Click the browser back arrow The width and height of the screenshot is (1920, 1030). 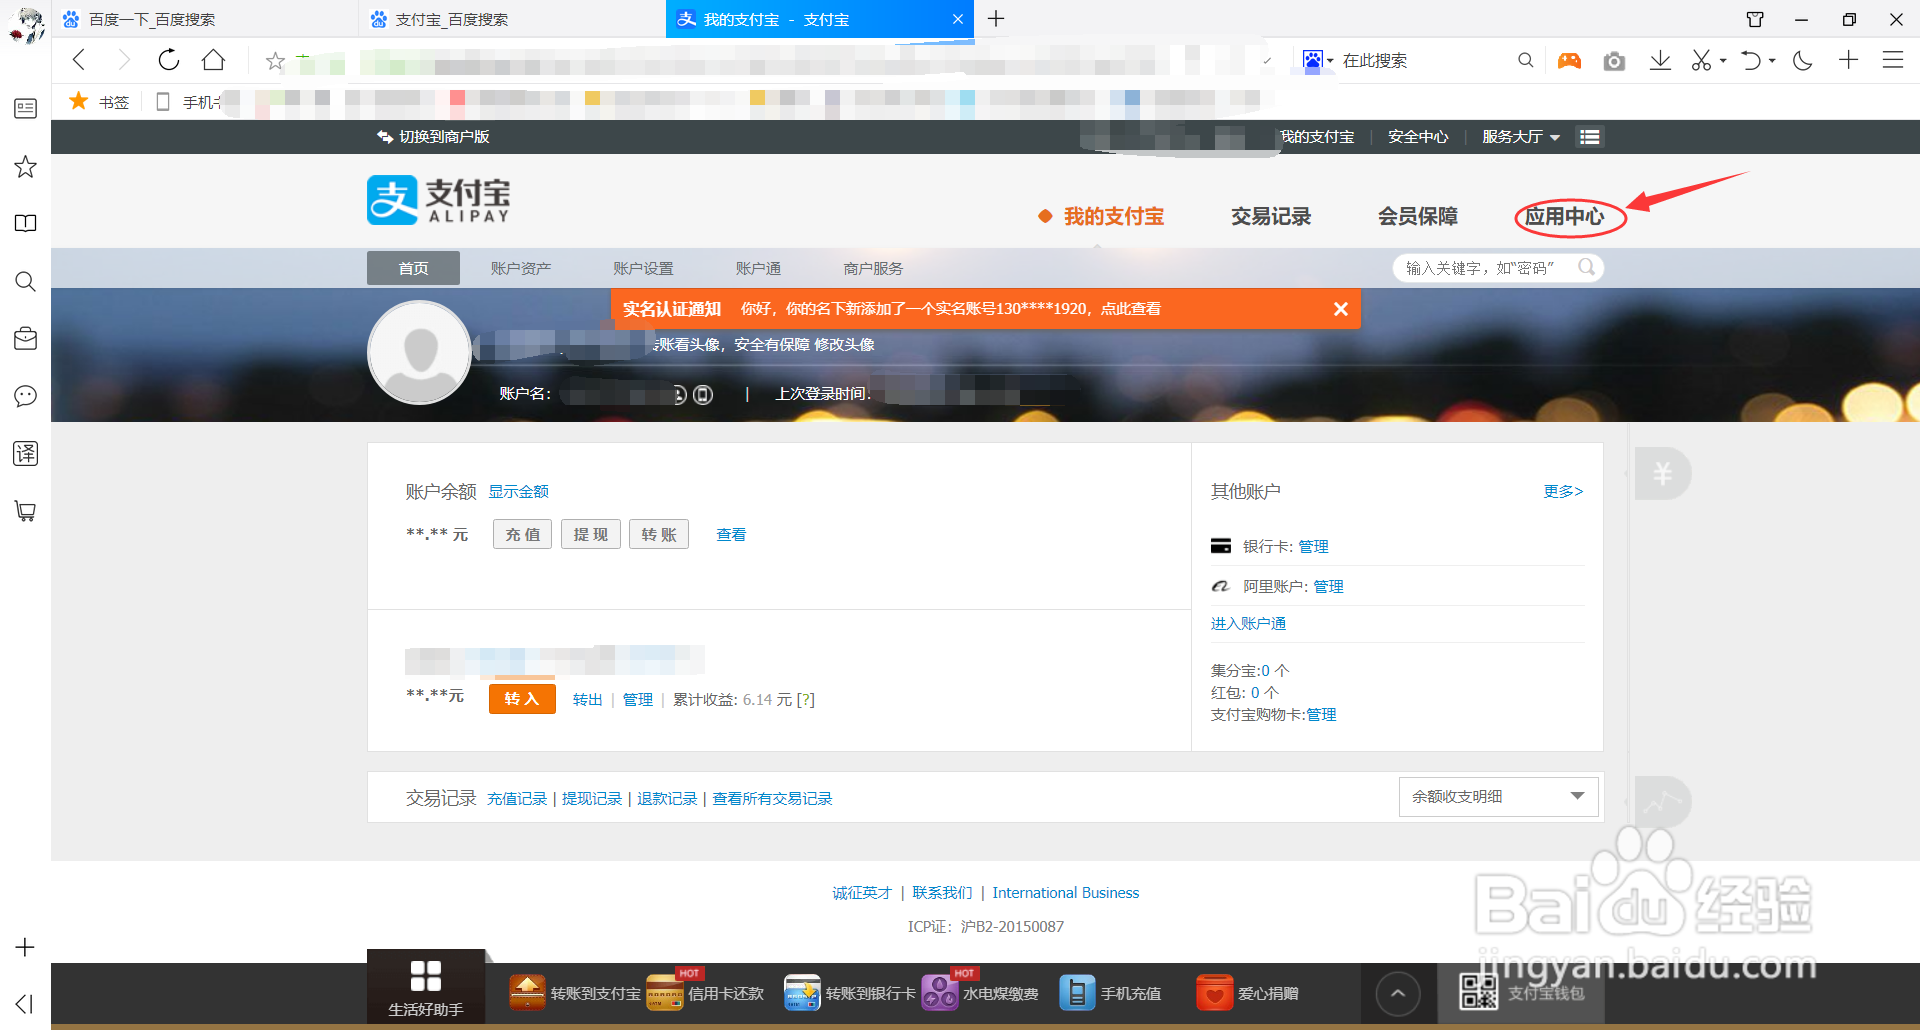coord(79,60)
